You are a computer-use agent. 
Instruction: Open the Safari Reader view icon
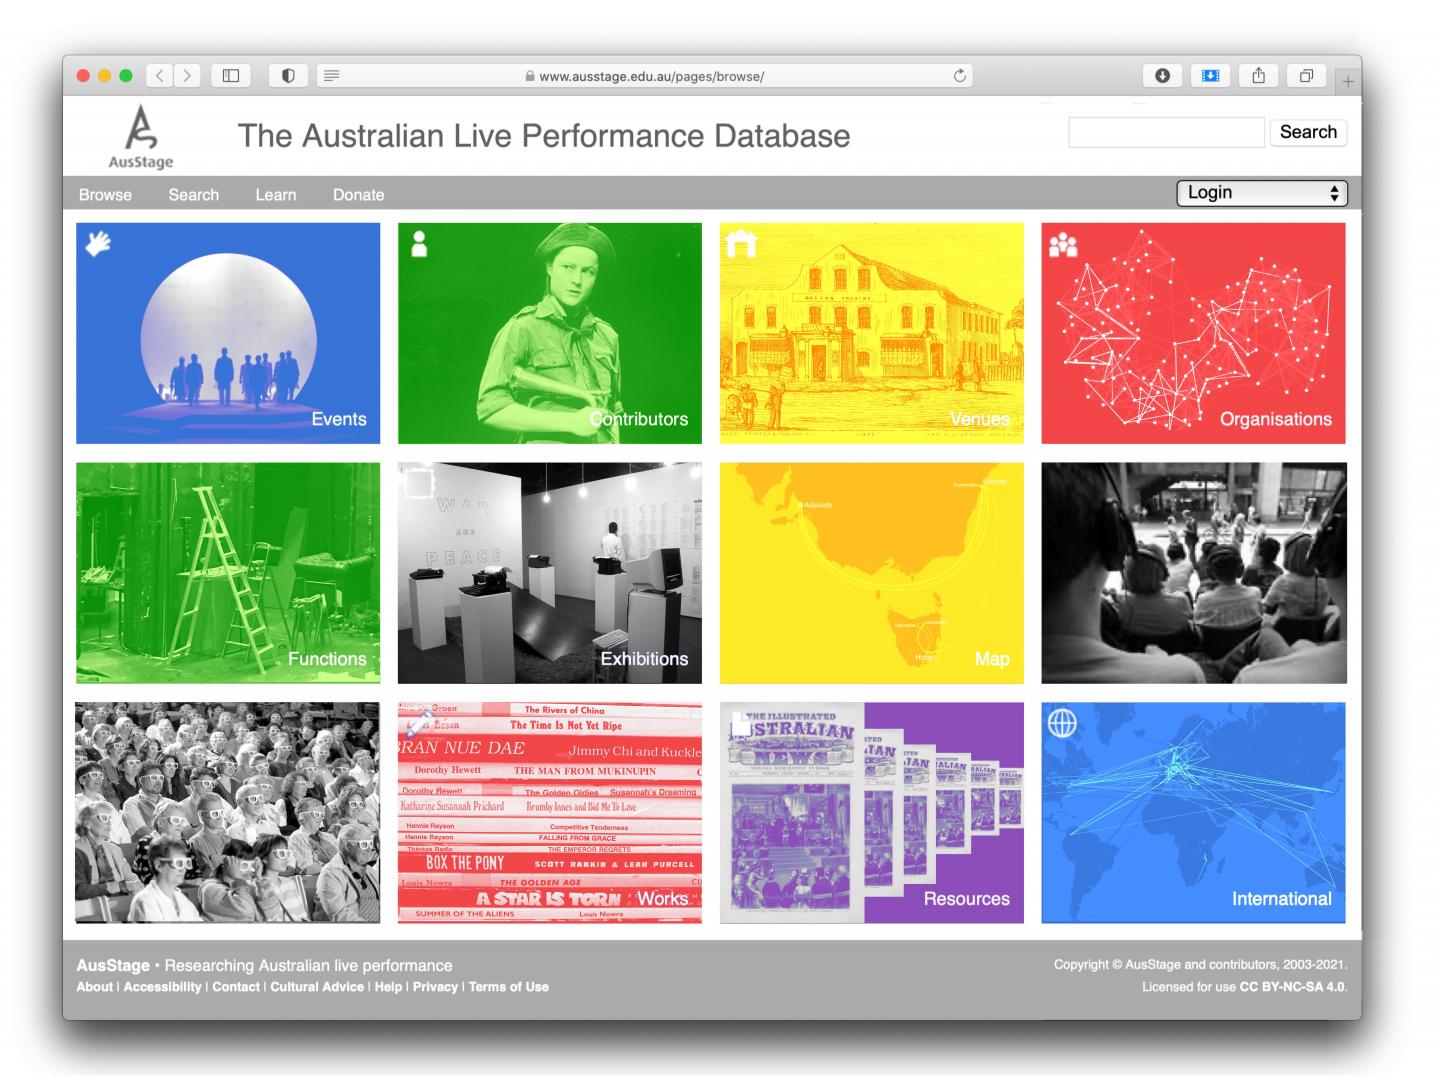(x=332, y=76)
